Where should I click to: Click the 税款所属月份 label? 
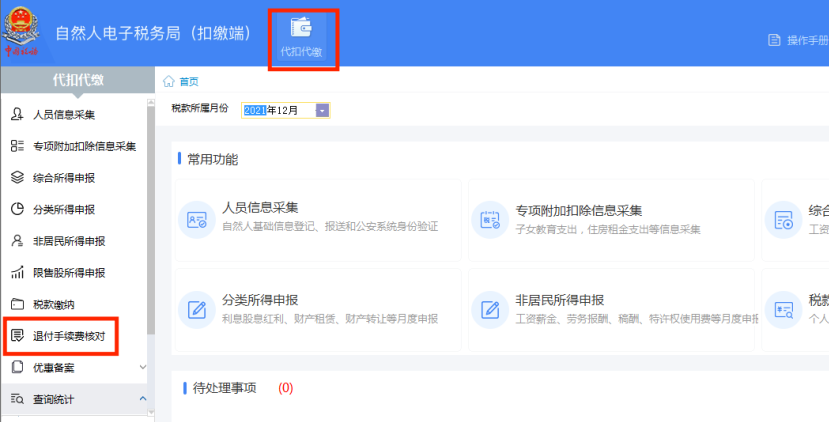tap(200, 108)
